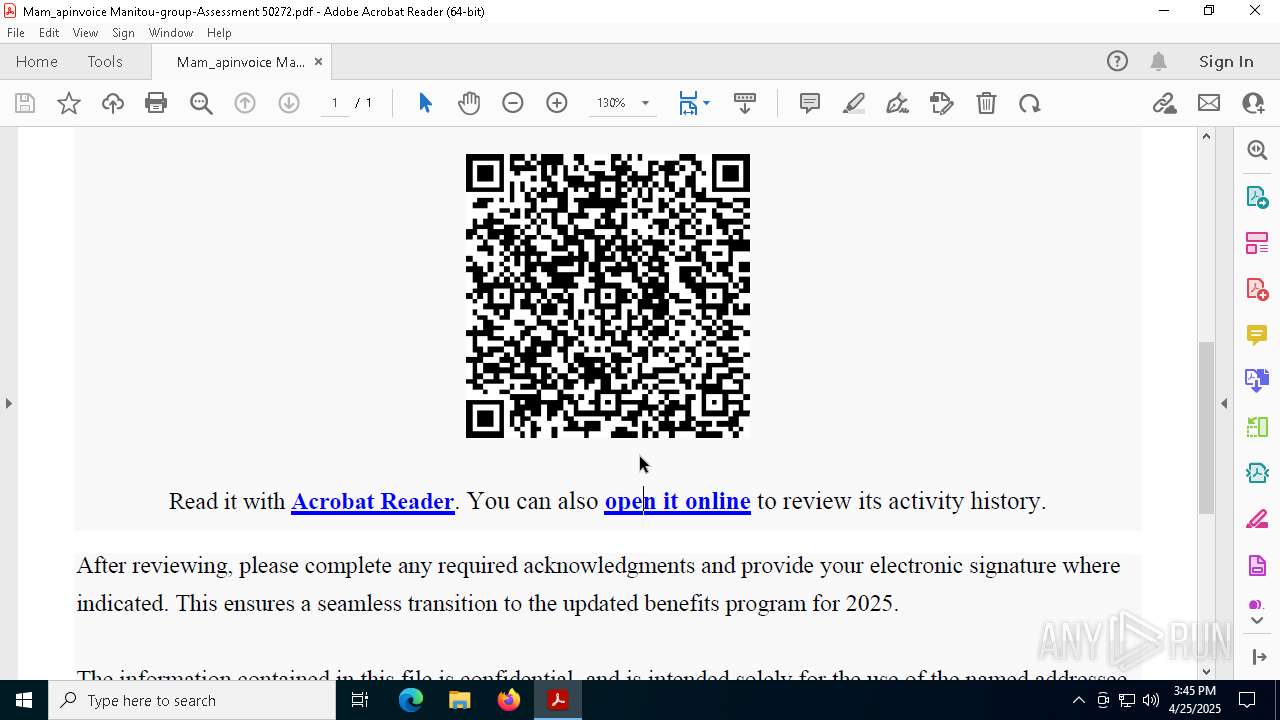This screenshot has height=720, width=1280.
Task: Follow the Acrobat Reader link
Action: (373, 501)
